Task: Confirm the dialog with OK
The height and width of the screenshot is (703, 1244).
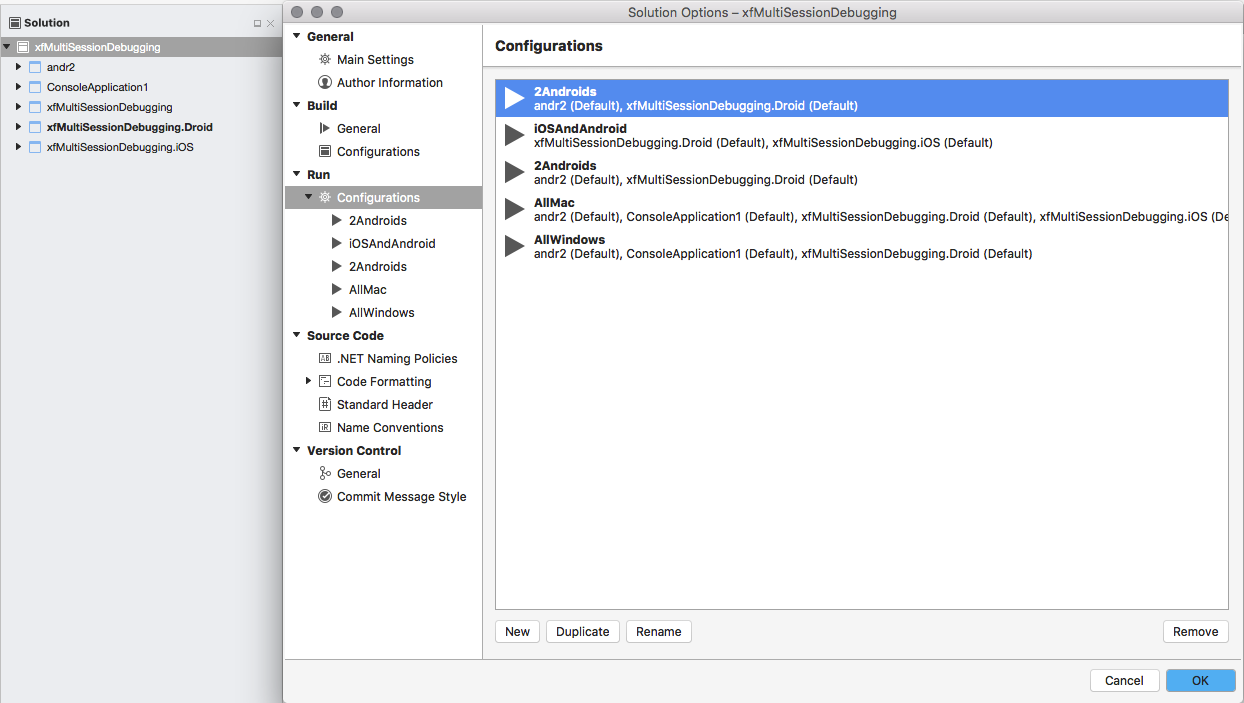Action: coord(1200,681)
